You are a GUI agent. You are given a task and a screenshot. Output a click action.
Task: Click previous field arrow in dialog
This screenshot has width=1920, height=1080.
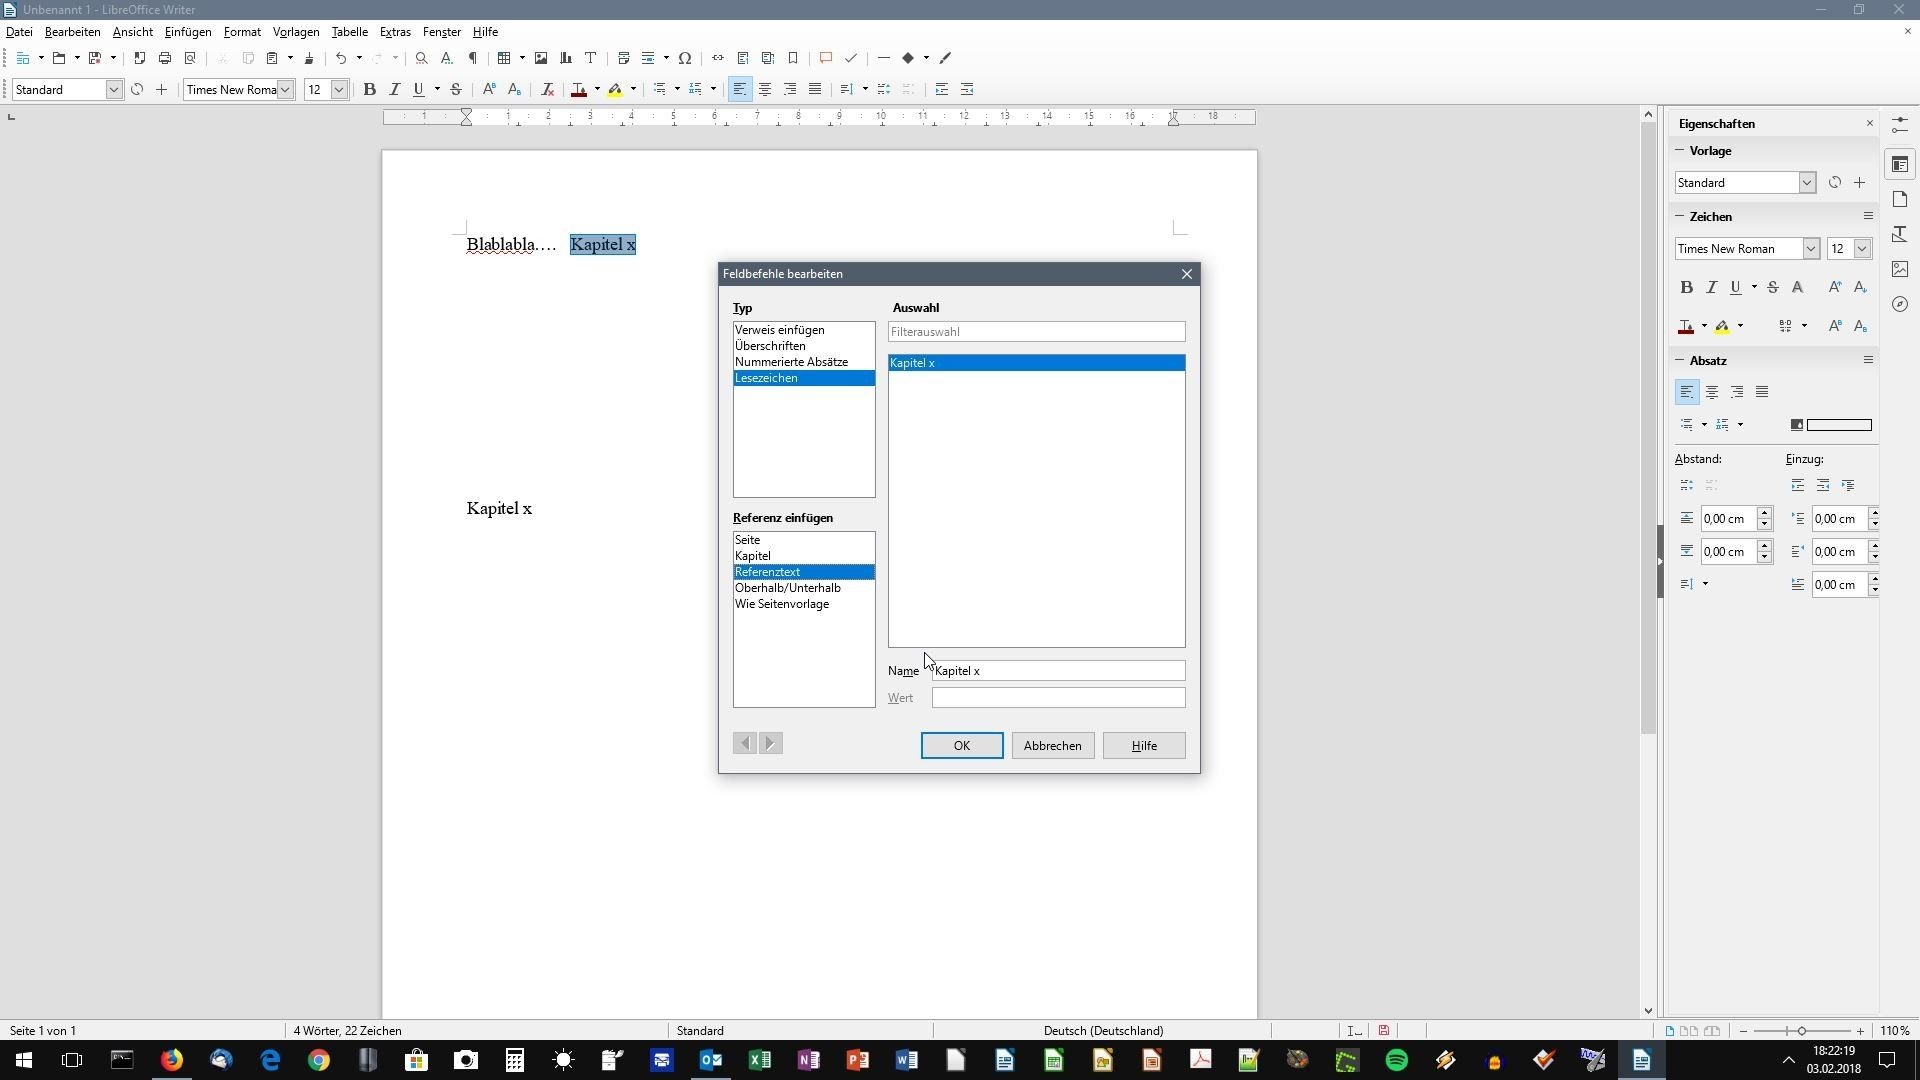(x=745, y=743)
